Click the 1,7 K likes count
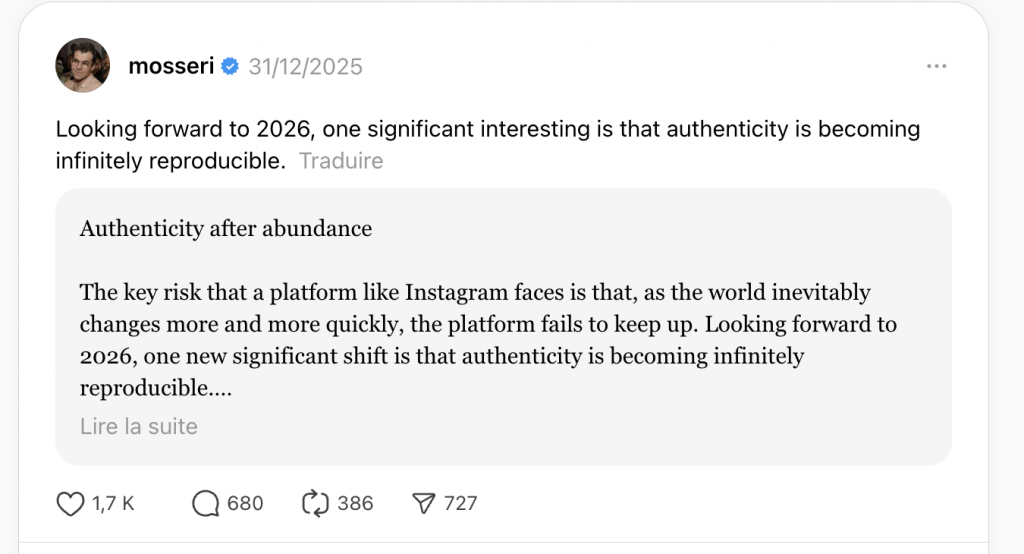This screenshot has width=1024, height=554. coord(113,504)
